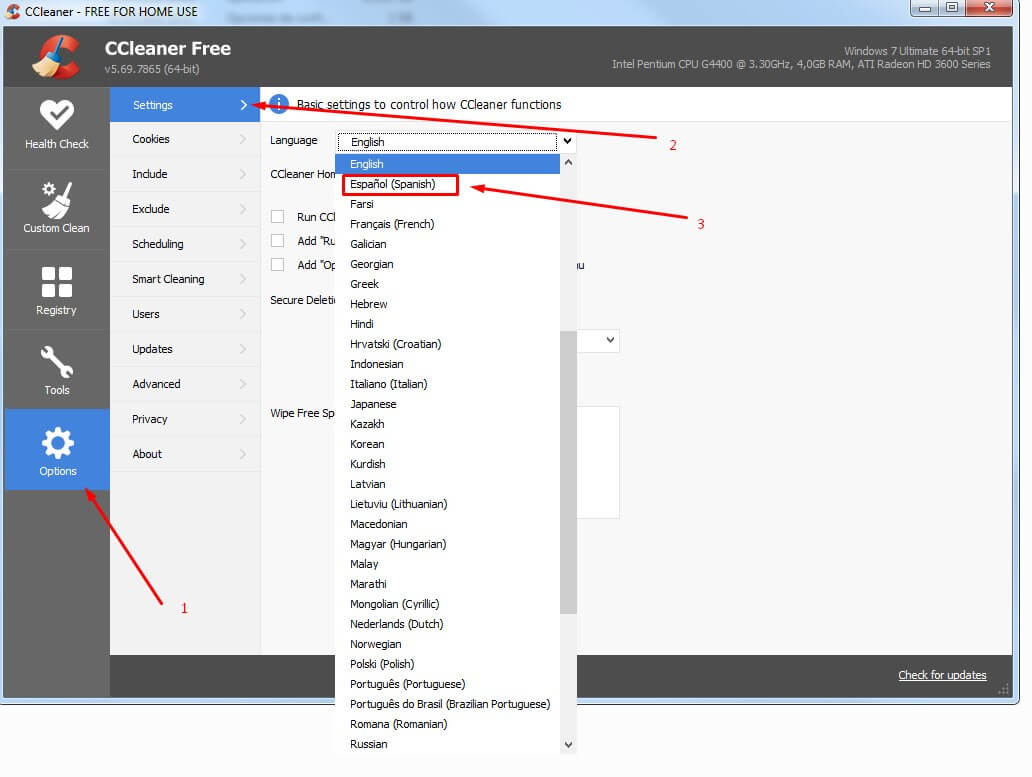Choose Japanese language
1032x777 pixels.
(x=448, y=404)
